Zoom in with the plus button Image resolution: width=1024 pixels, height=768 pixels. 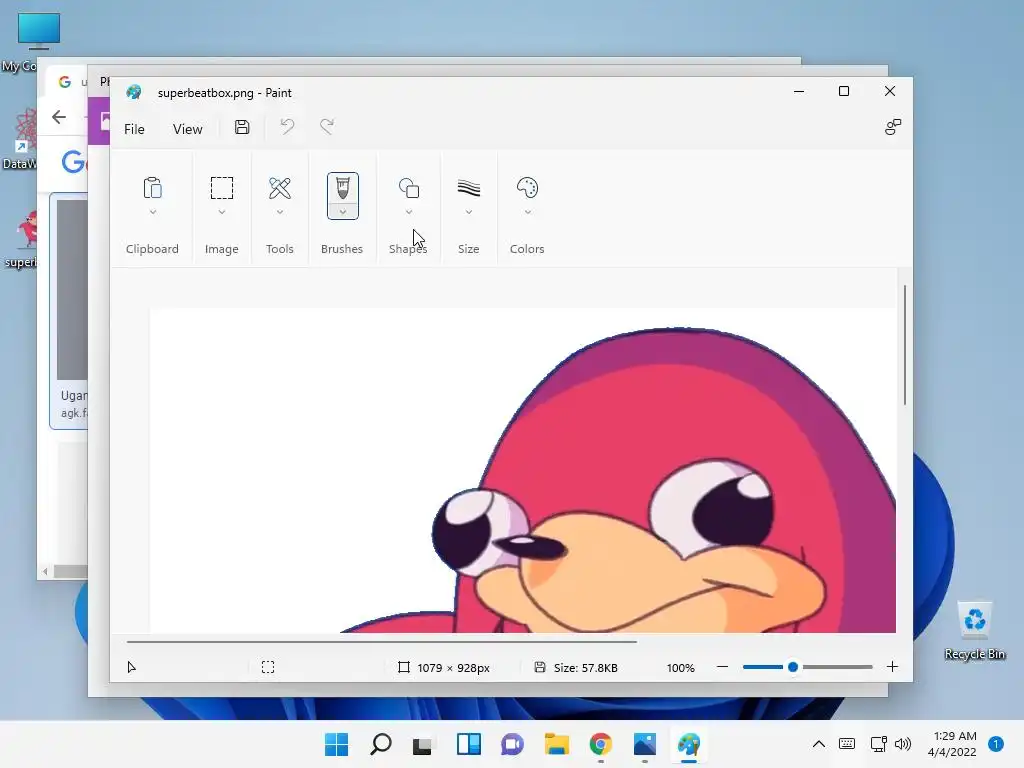click(892, 667)
